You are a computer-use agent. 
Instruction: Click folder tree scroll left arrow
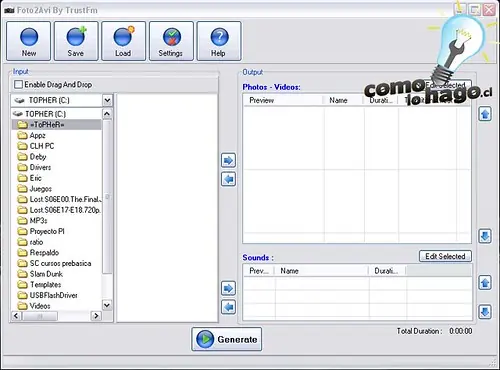[16, 315]
